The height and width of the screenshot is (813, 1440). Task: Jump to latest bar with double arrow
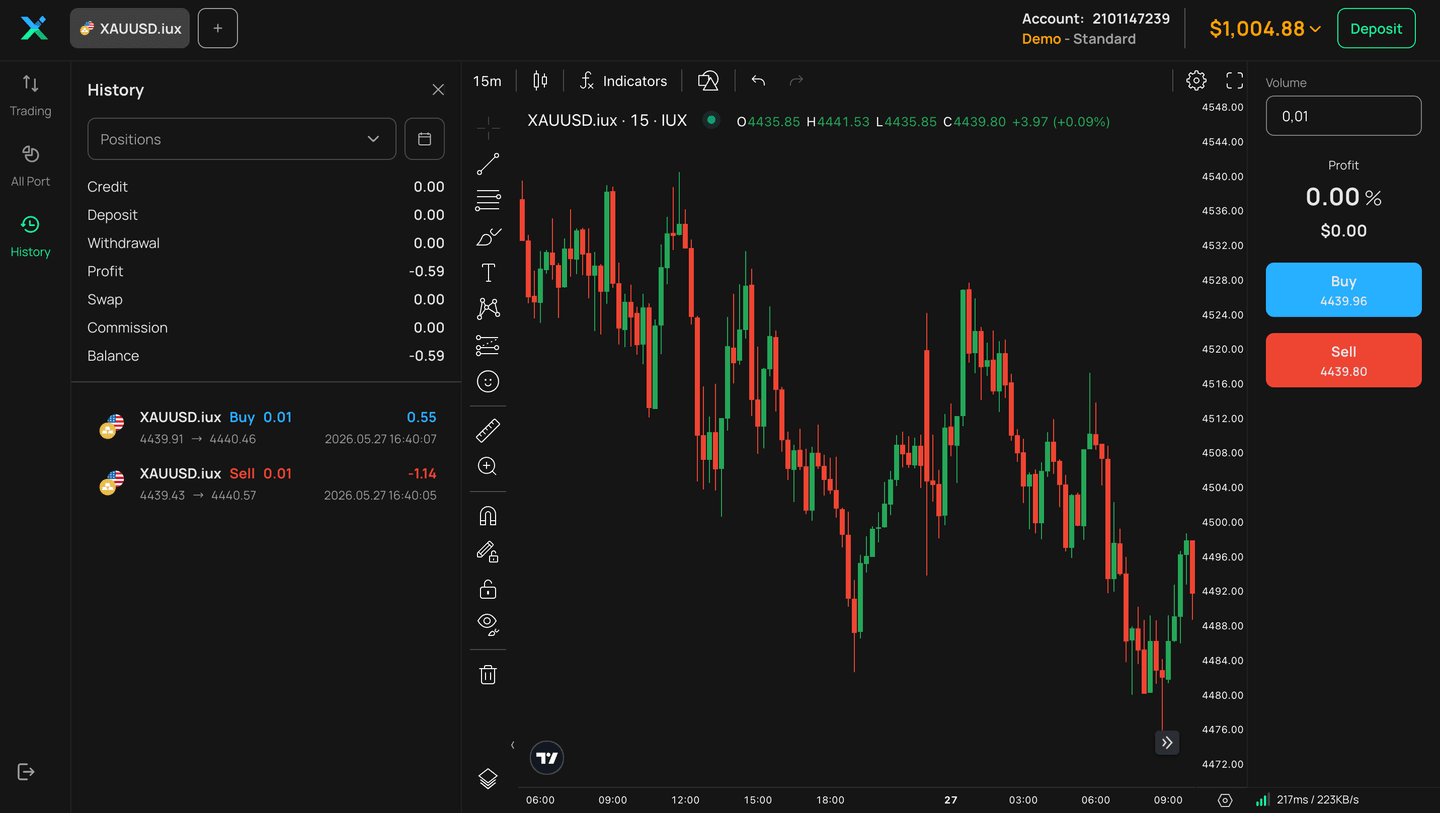tap(1167, 742)
